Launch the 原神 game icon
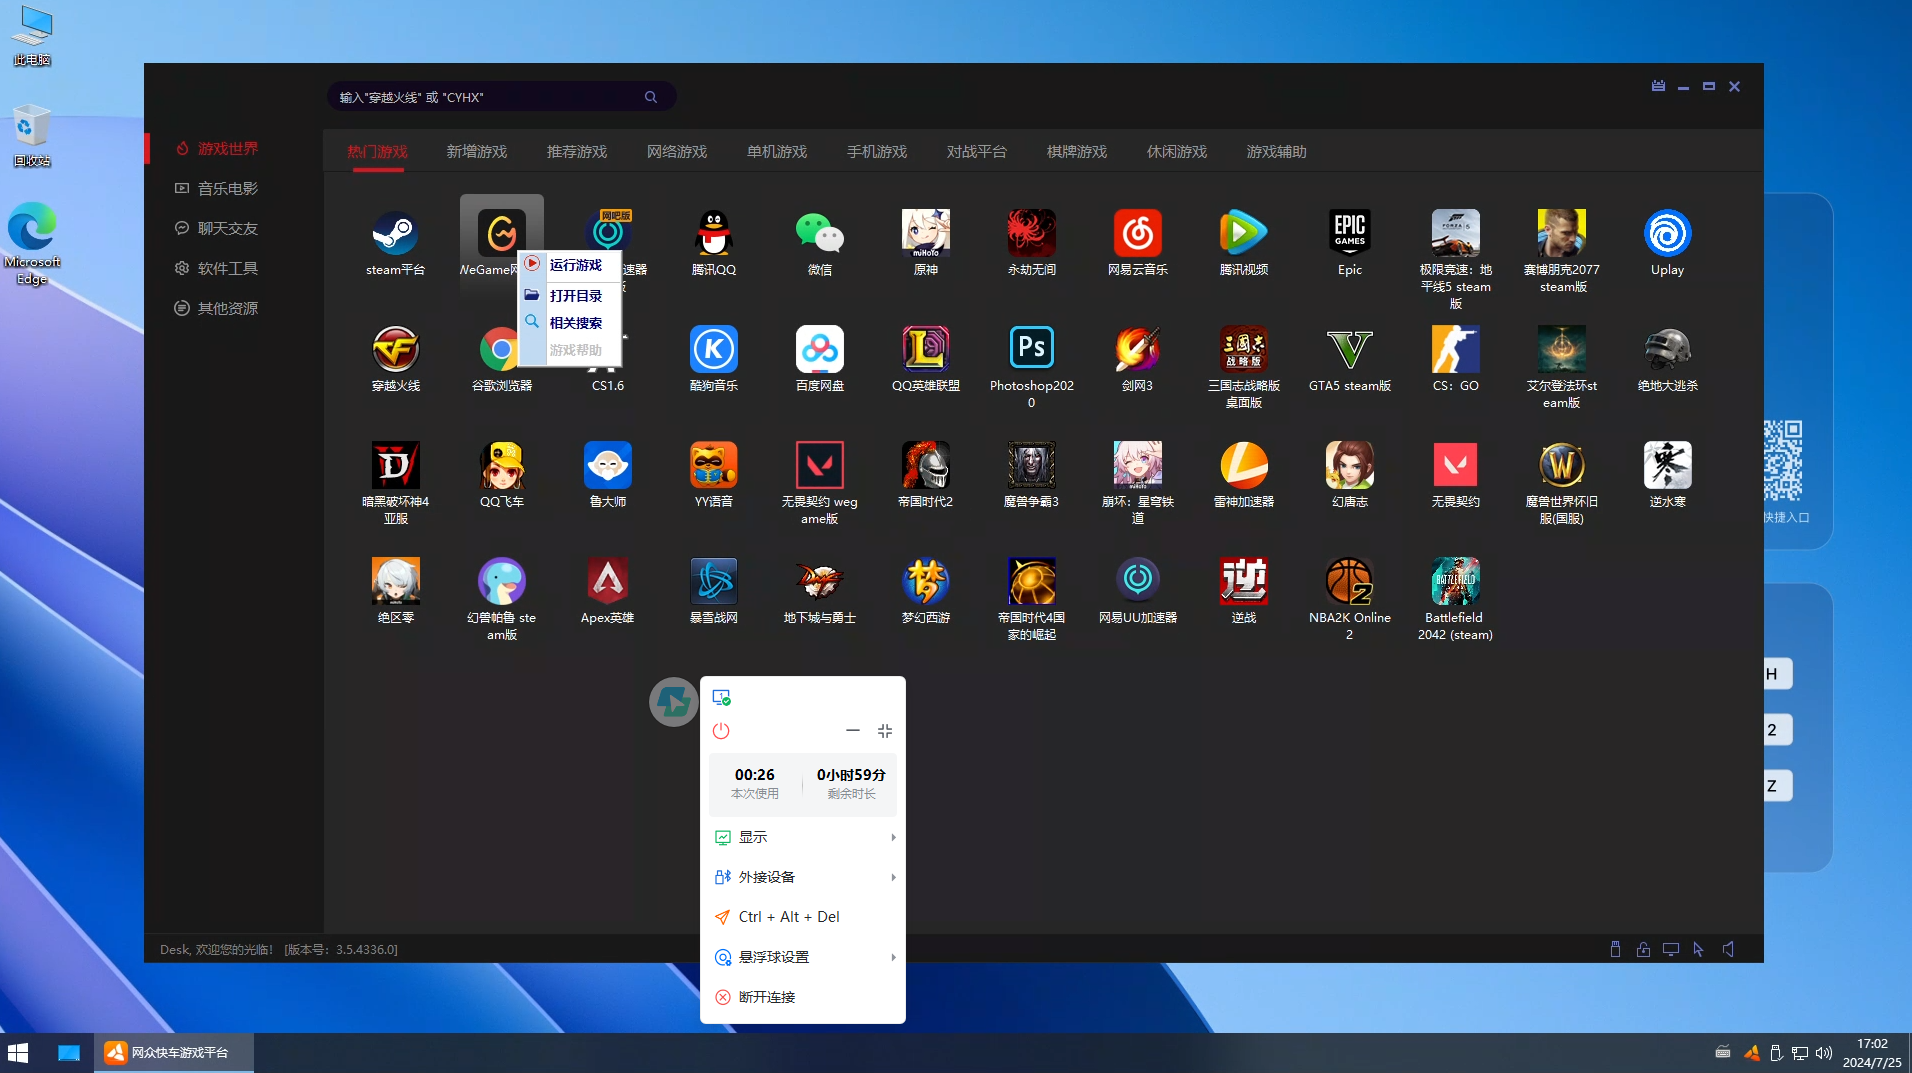Viewport: 1912px width, 1073px height. click(925, 233)
